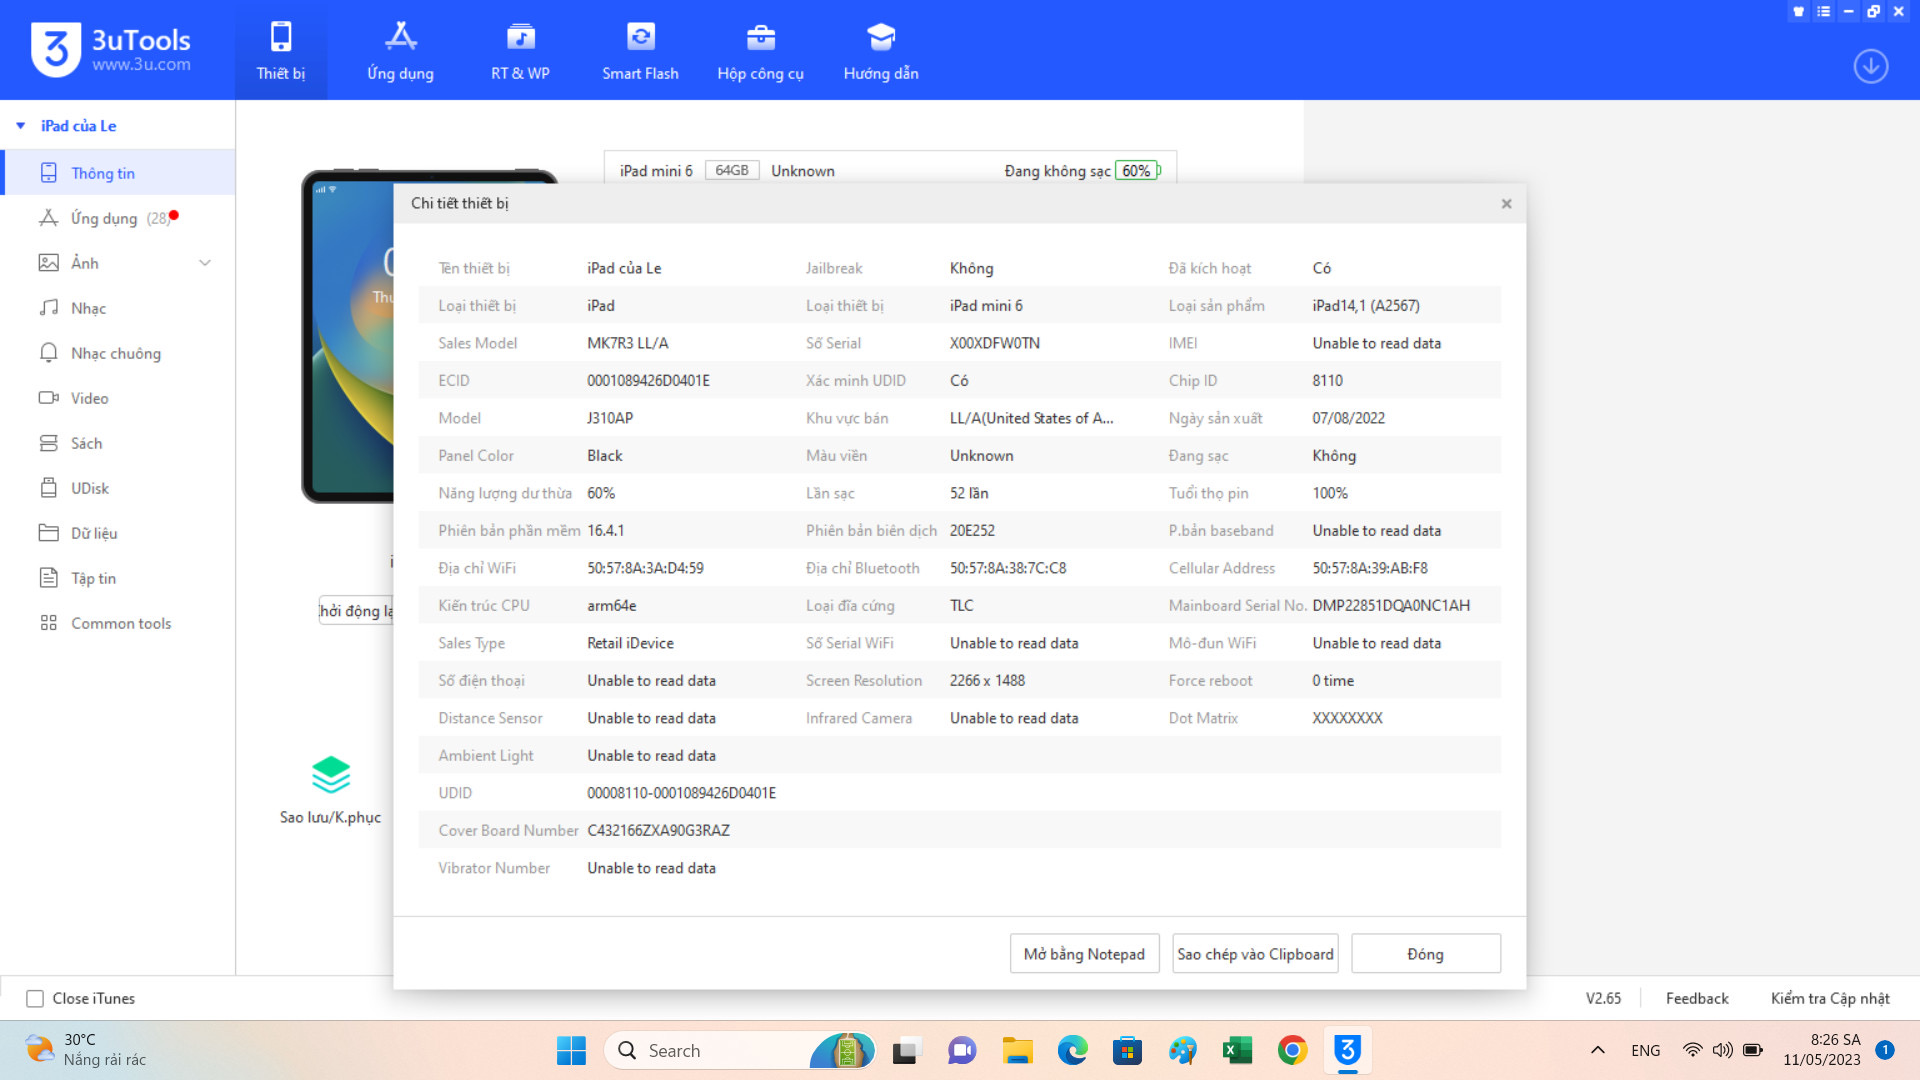The image size is (1920, 1080).
Task: Click Sao chép vào Clipboard button
Action: point(1255,954)
